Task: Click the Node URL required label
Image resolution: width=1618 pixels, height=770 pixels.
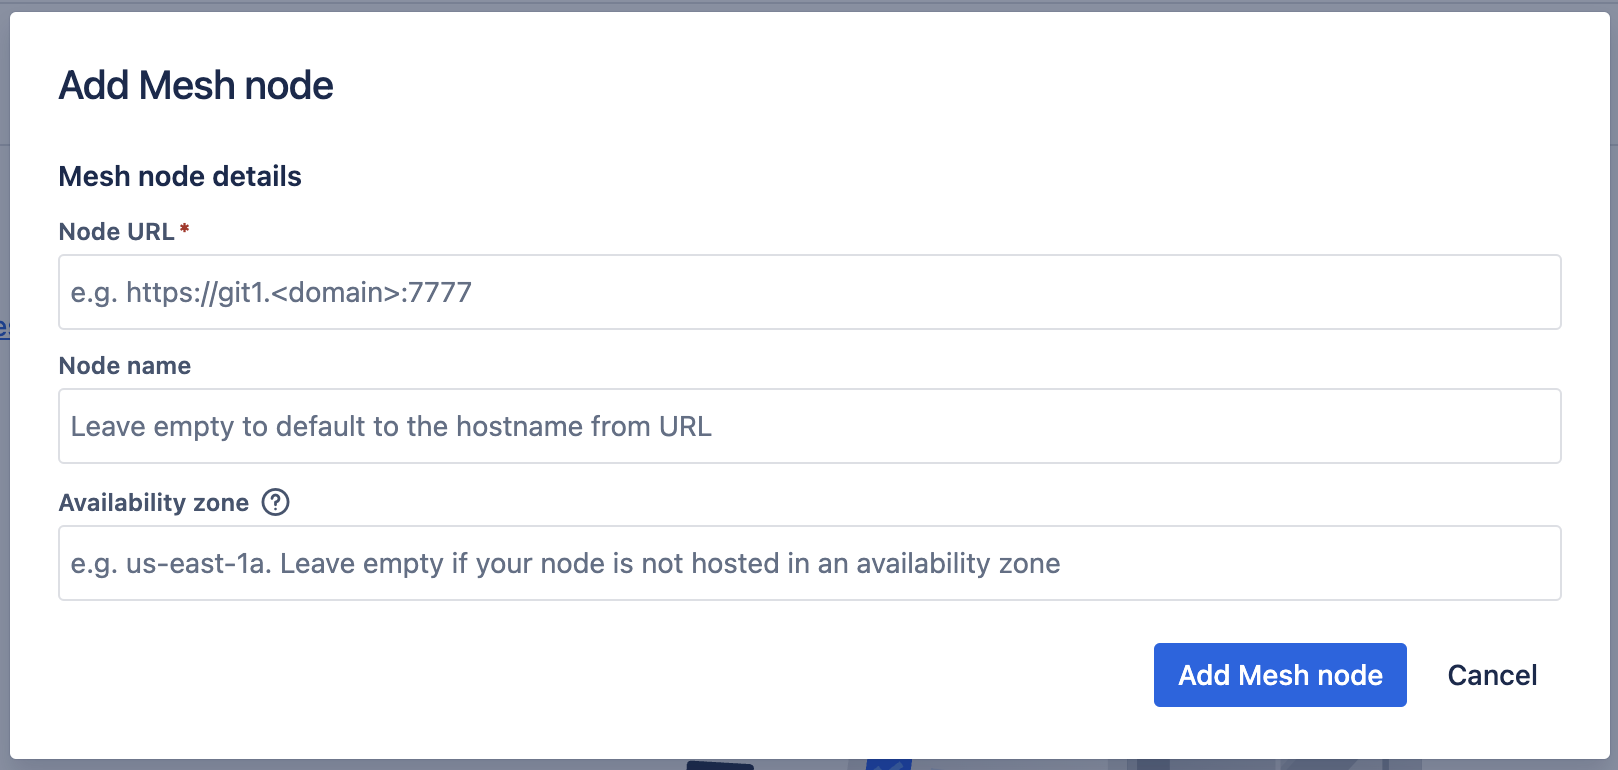Action: 118,231
